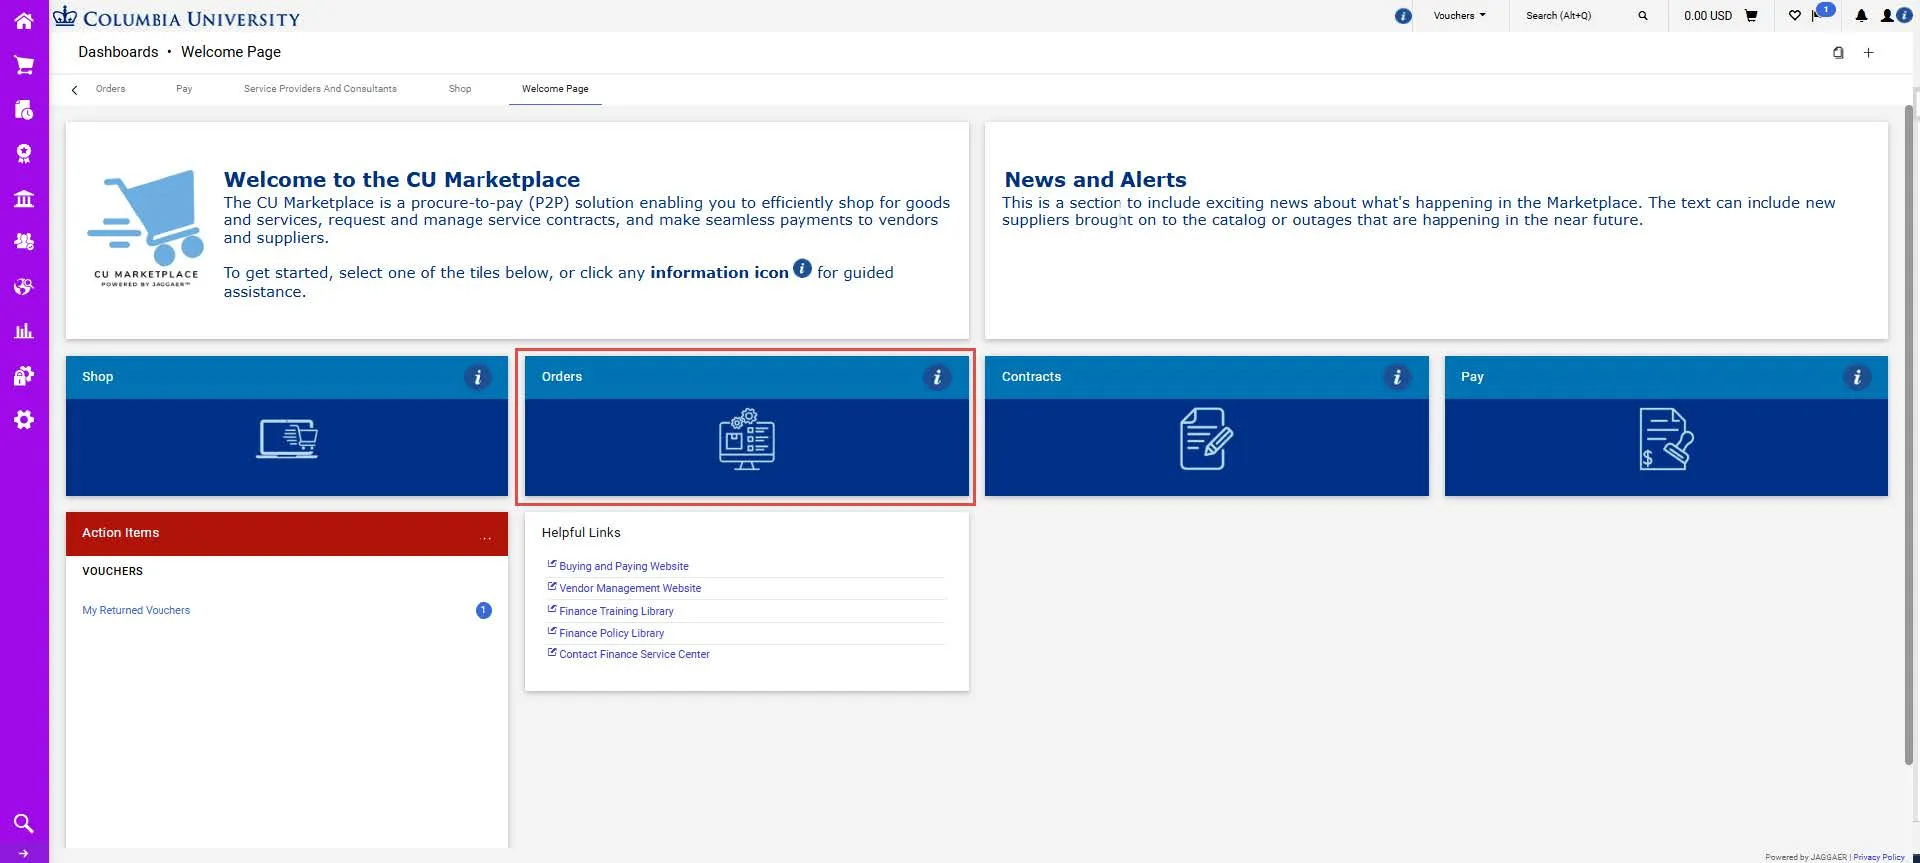Screen dimensions: 1920x863
Task: Click the info icon on Pay tile
Action: (x=1857, y=377)
